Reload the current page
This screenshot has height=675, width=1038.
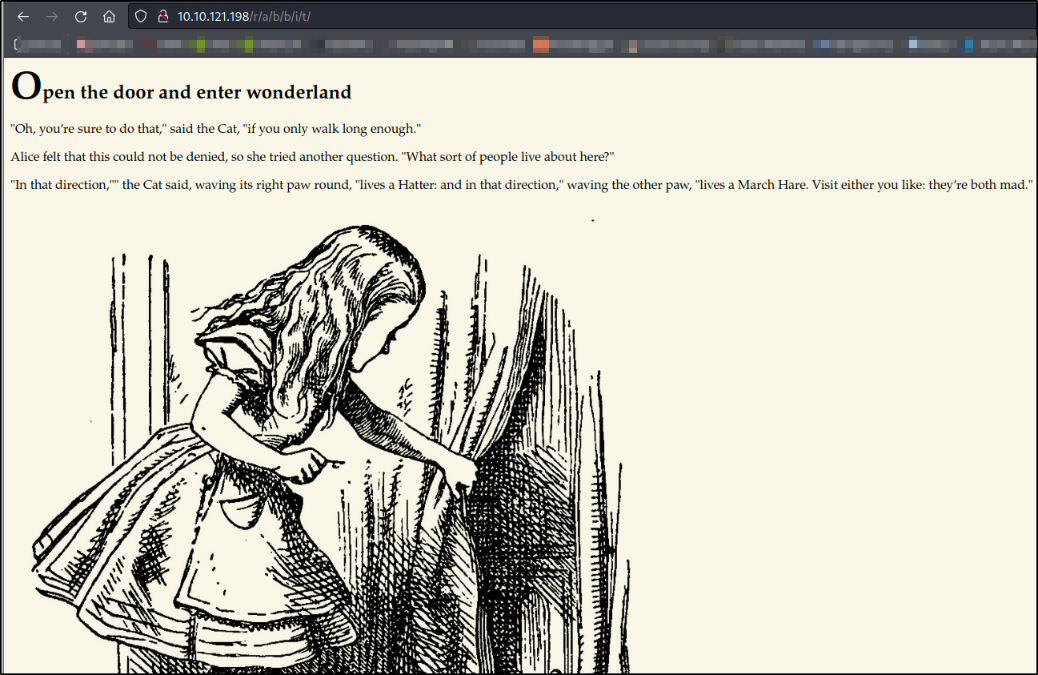[x=81, y=17]
